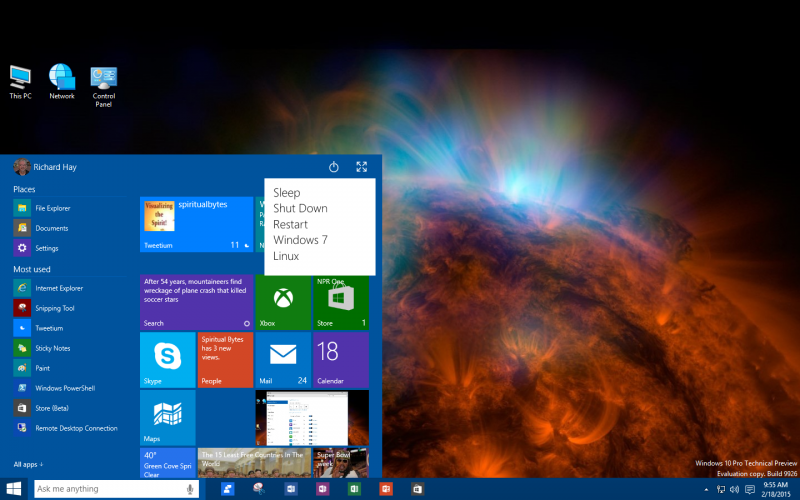Click microphone icon in search box
The height and width of the screenshot is (500, 800).
coord(190,489)
